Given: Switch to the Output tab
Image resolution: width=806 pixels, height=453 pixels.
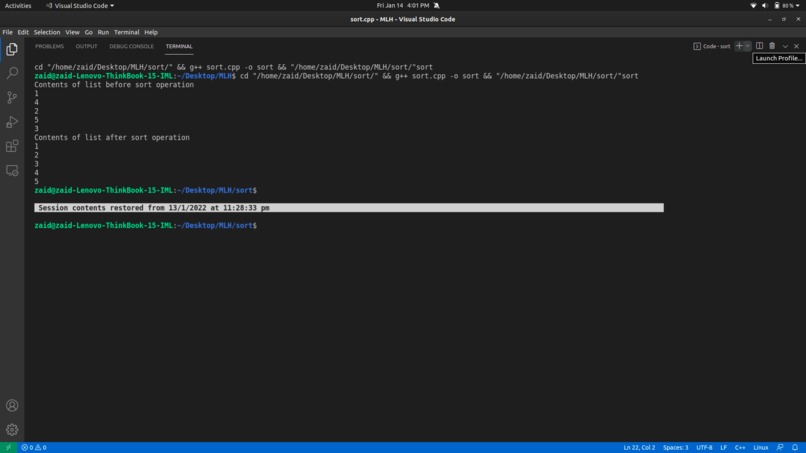Looking at the screenshot, I should (86, 46).
